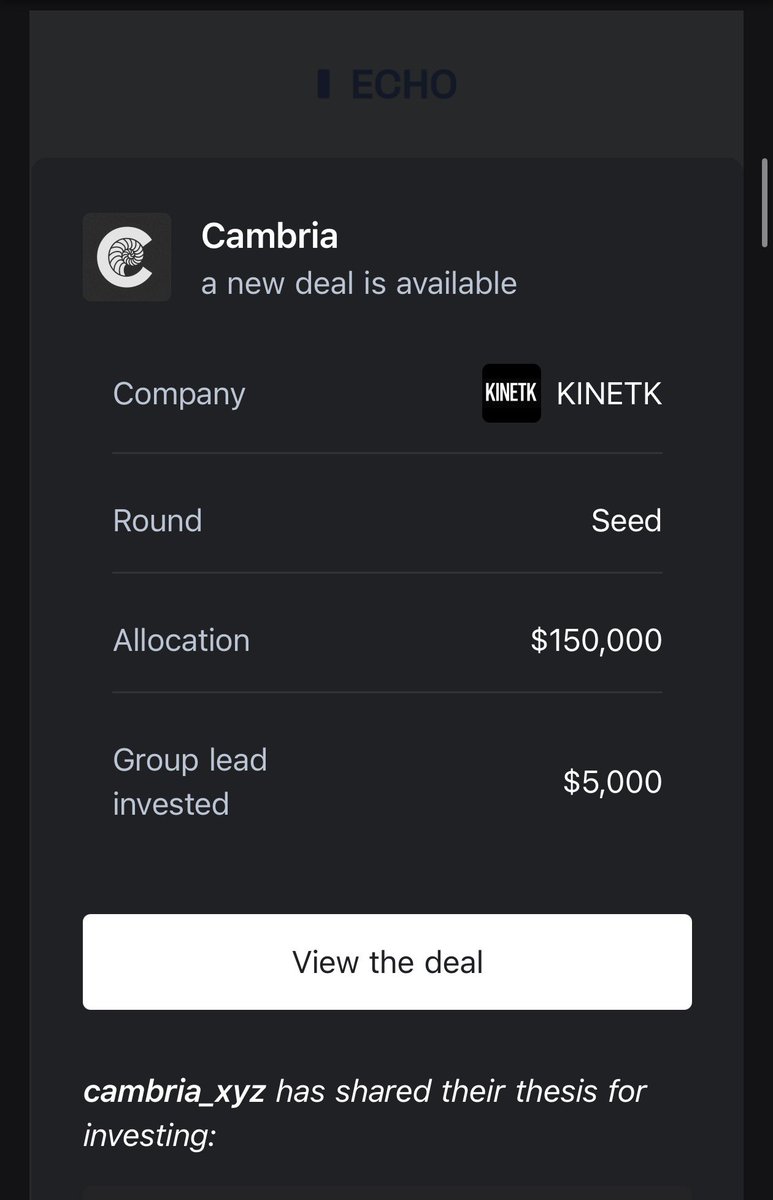Select the Seed round value
The width and height of the screenshot is (773, 1200).
[x=626, y=520]
